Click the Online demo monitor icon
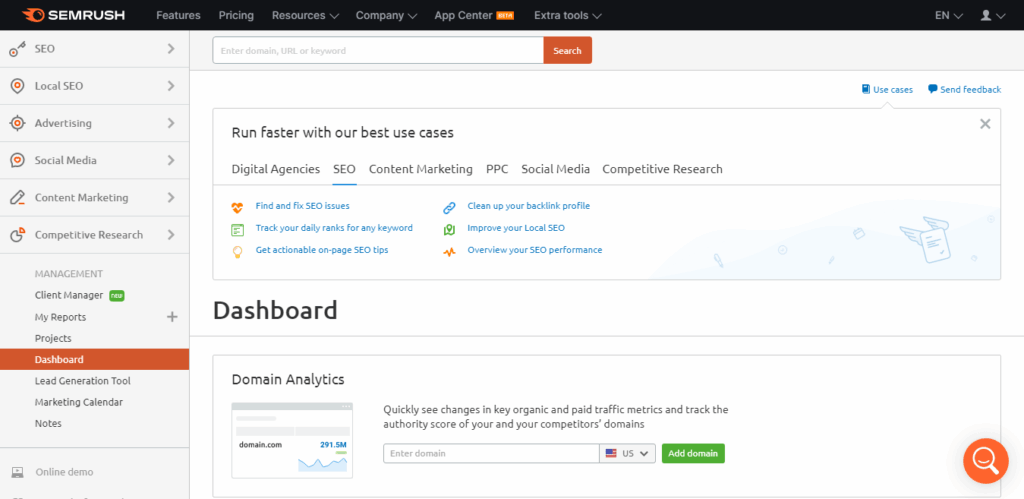Screen dimensions: 1024x499 point(17,472)
